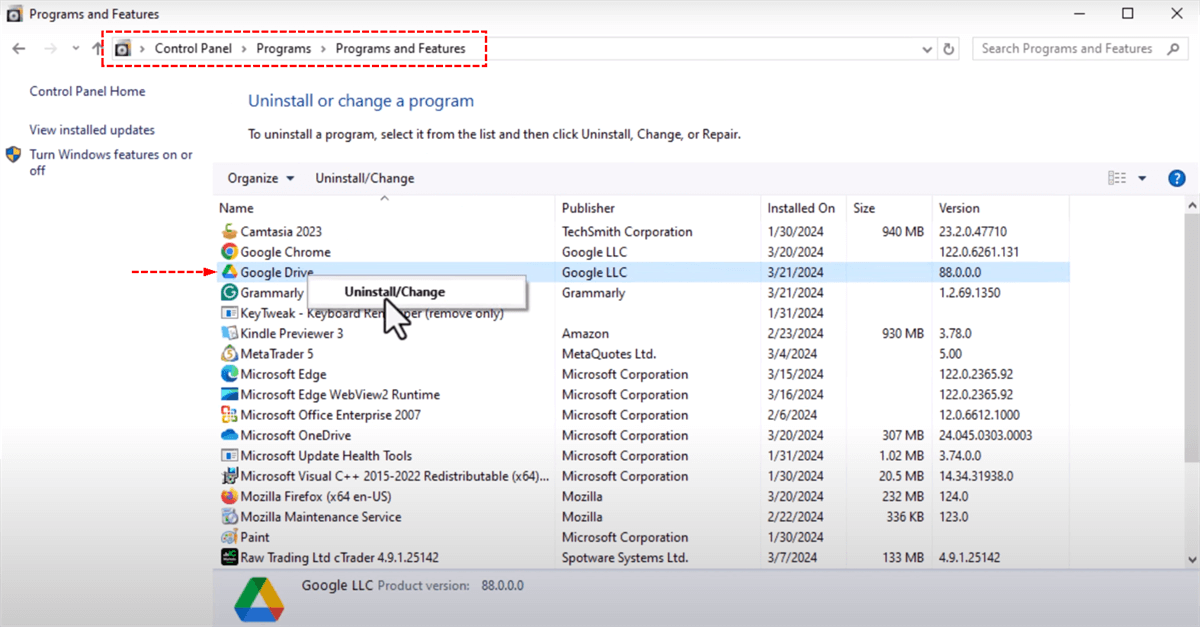Click the Microsoft Edge icon in list
The height and width of the screenshot is (627, 1200).
[x=229, y=374]
